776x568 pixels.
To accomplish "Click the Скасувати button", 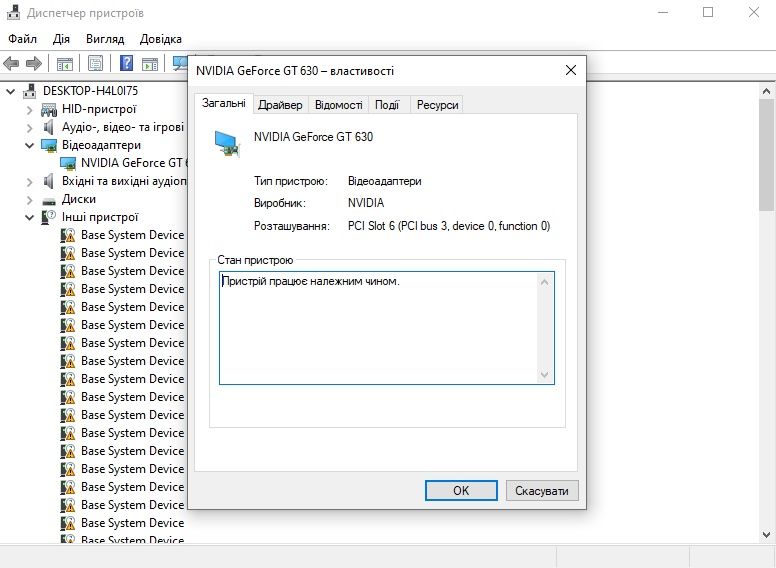I will point(542,490).
